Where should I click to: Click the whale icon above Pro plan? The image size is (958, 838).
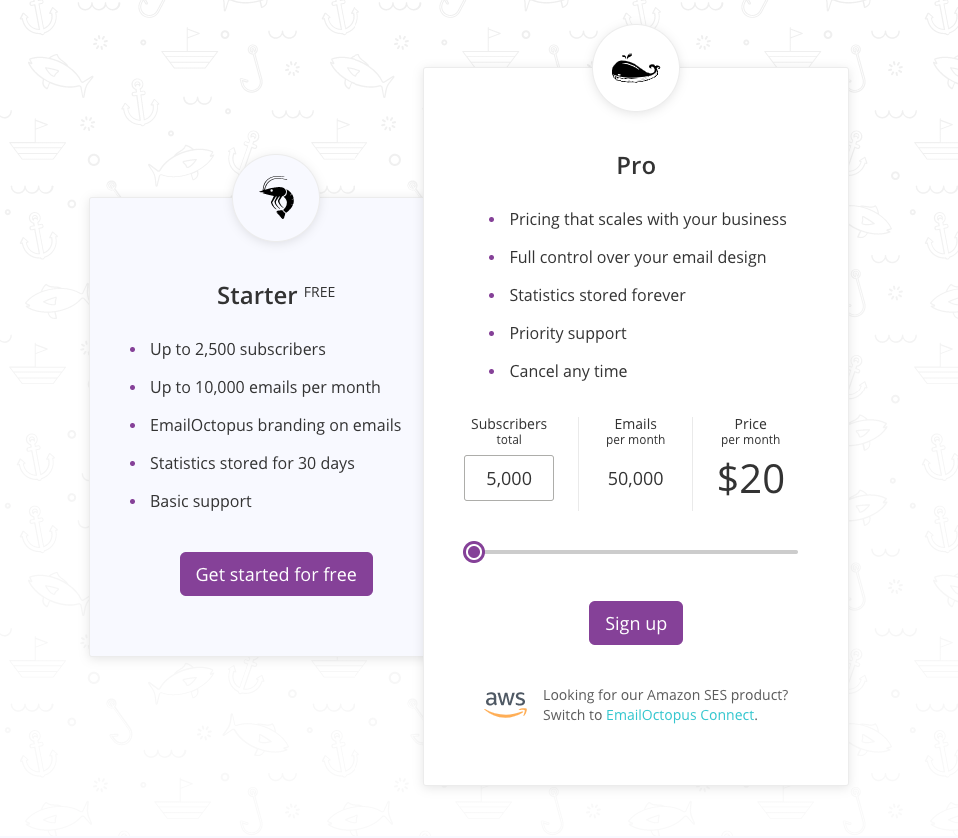(x=635, y=68)
